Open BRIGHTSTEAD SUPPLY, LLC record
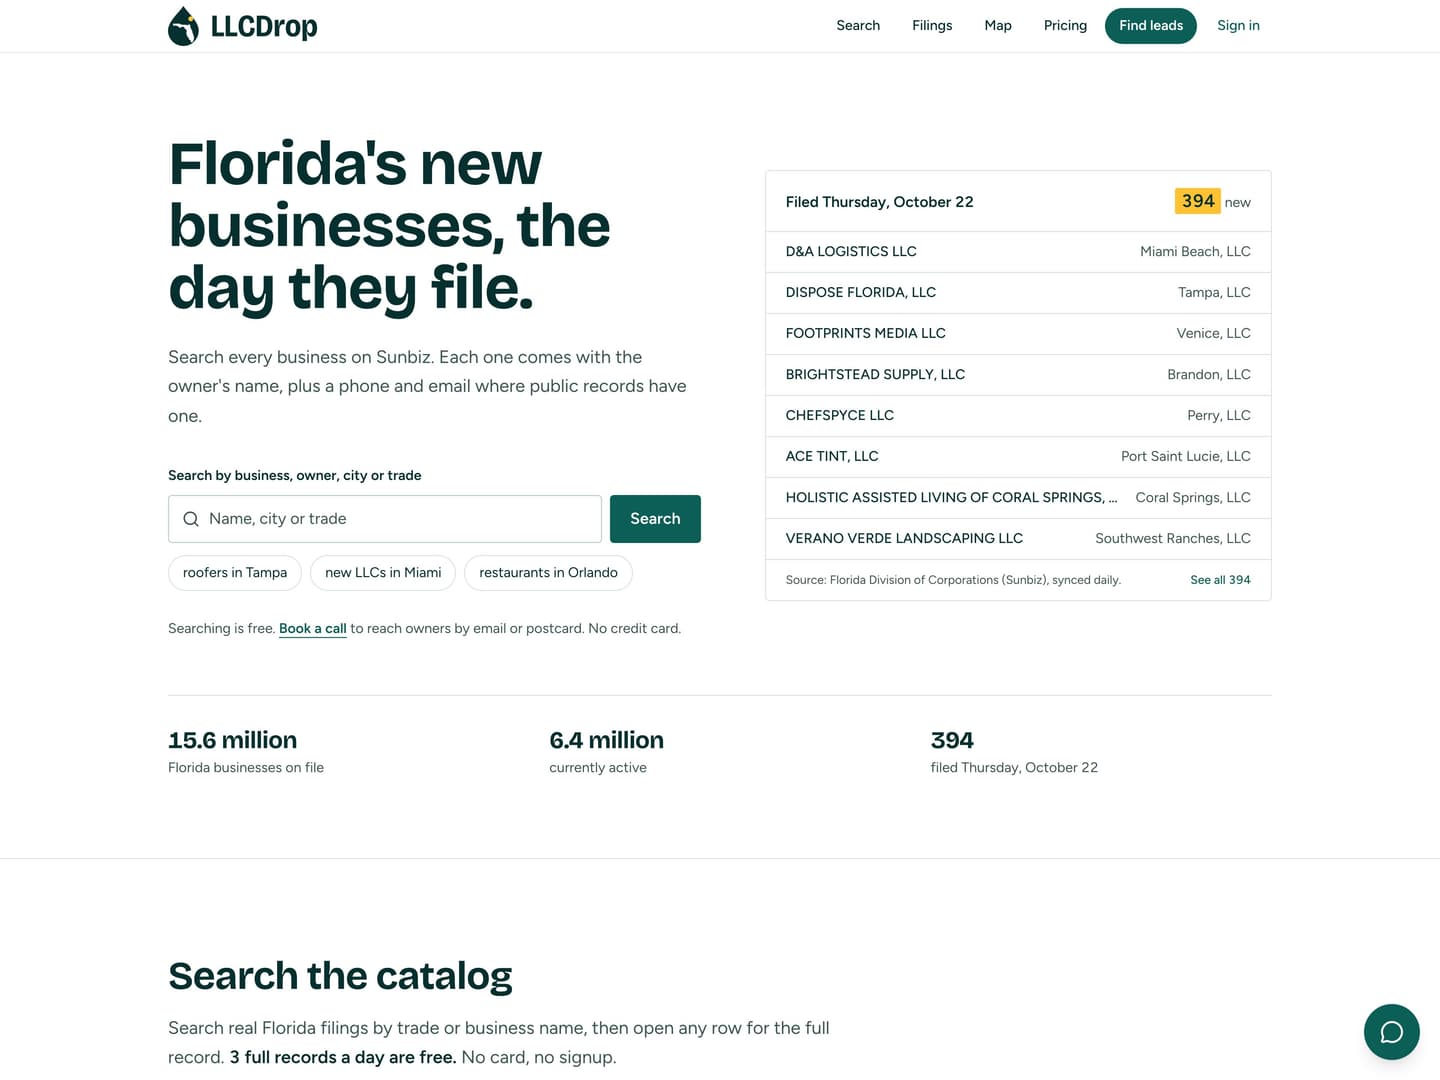The image size is (1440, 1080). (1018, 375)
